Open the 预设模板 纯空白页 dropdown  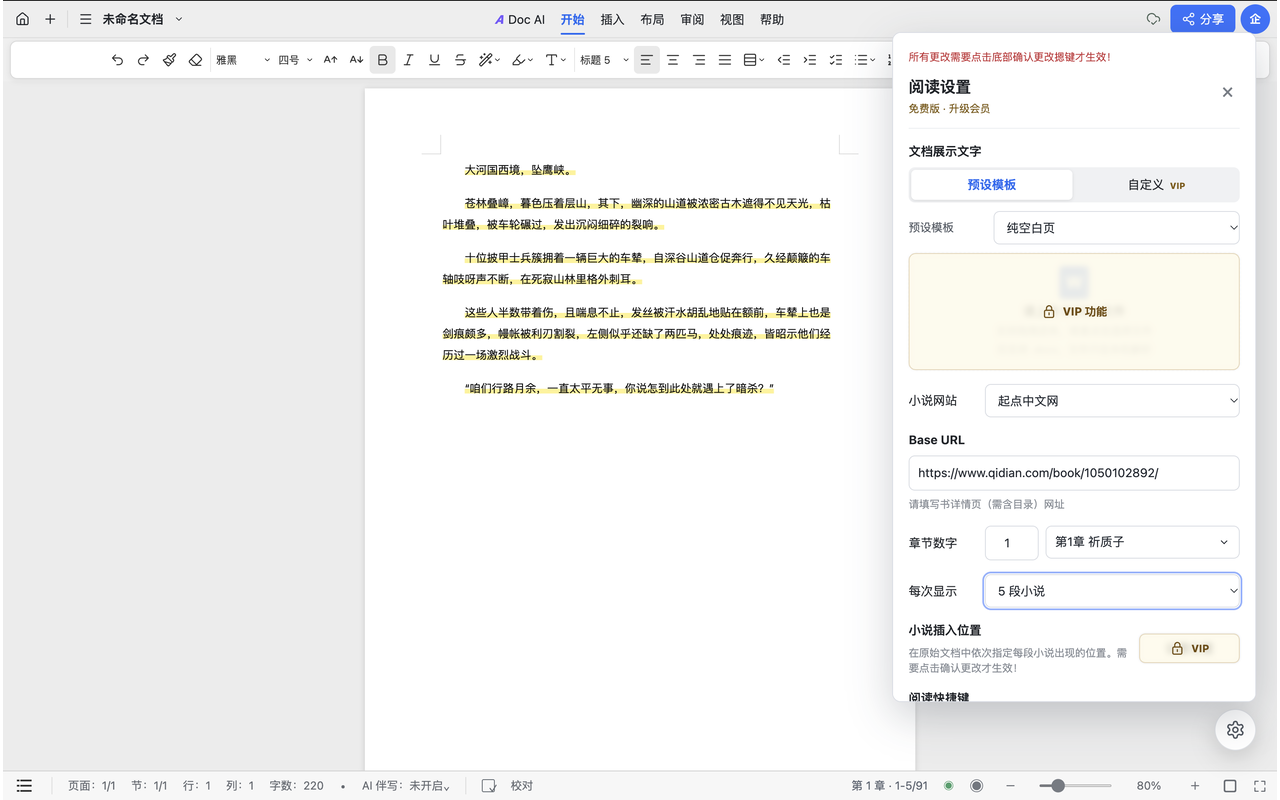coord(1116,228)
